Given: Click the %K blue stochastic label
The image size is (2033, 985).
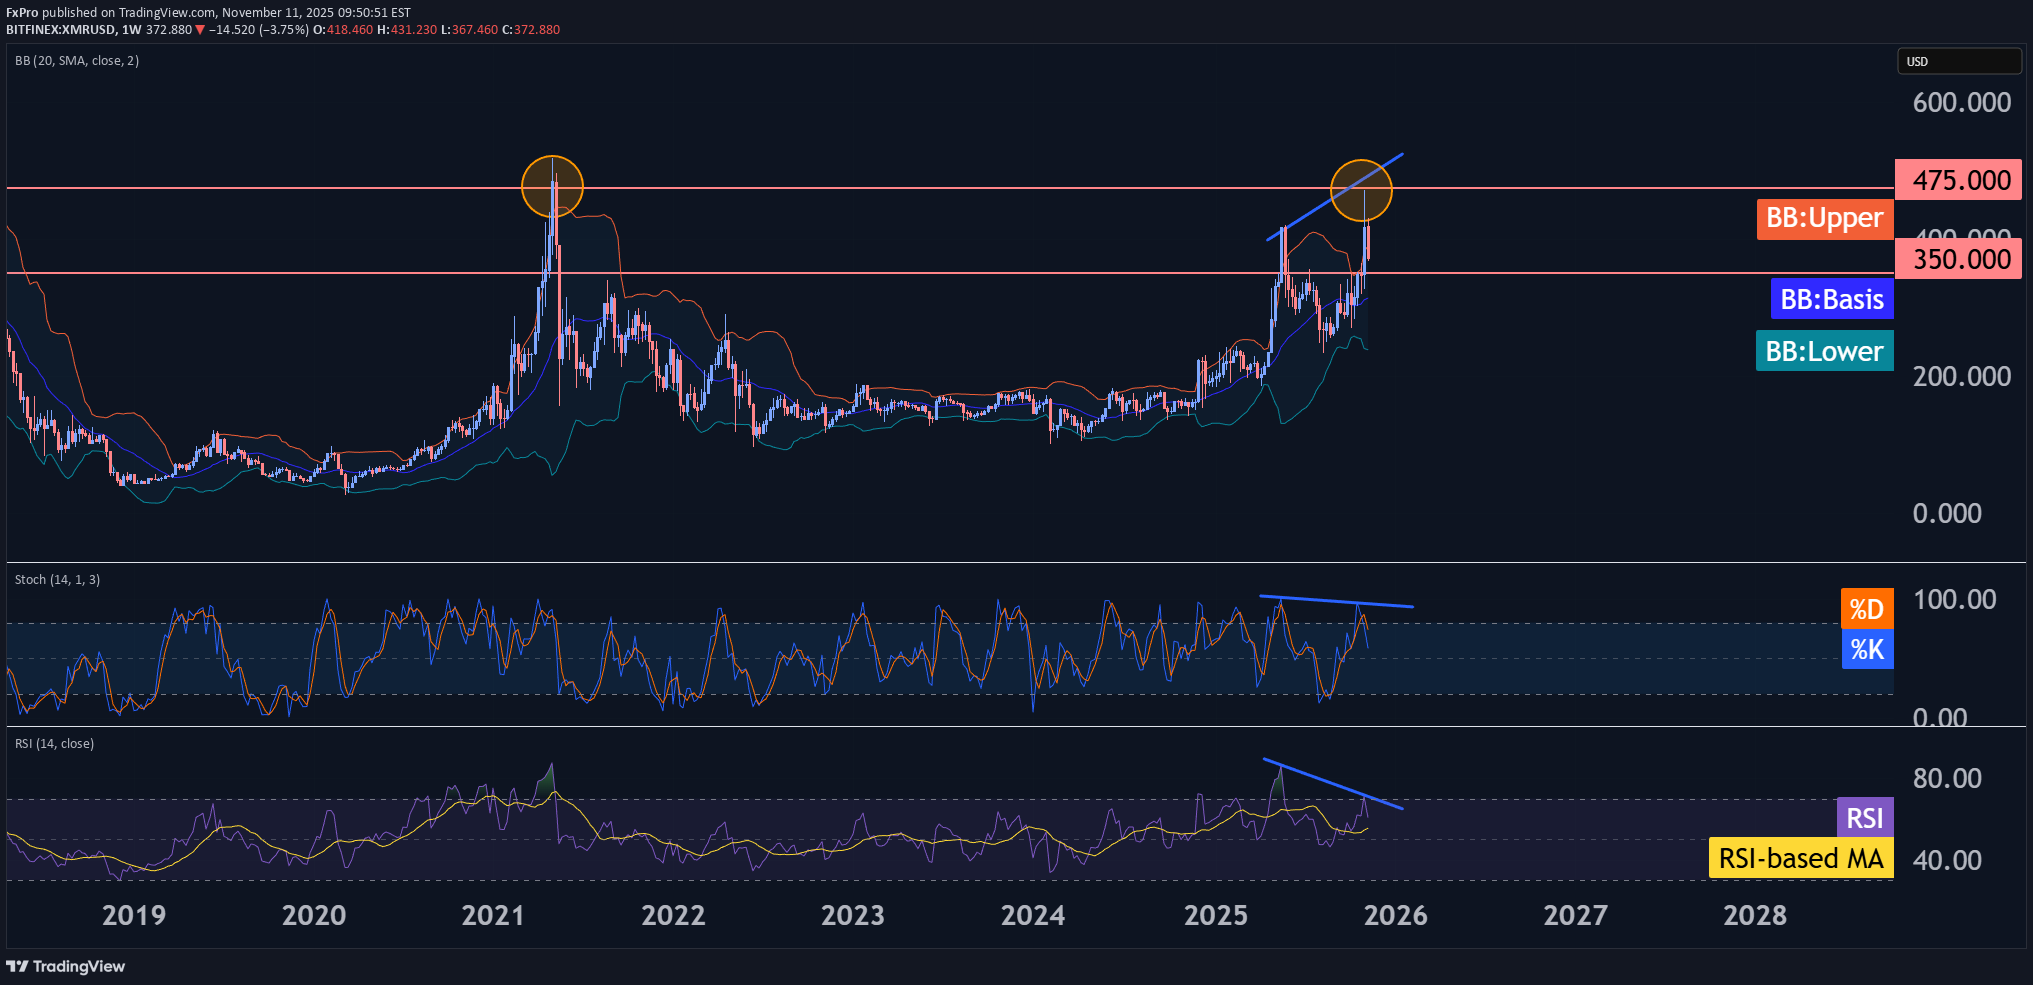Looking at the screenshot, I should [1866, 650].
